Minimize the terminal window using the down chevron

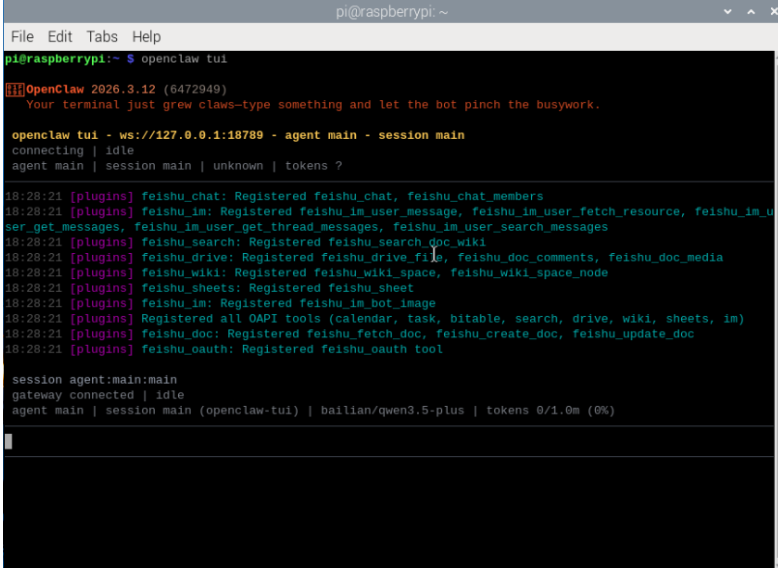click(x=727, y=11)
